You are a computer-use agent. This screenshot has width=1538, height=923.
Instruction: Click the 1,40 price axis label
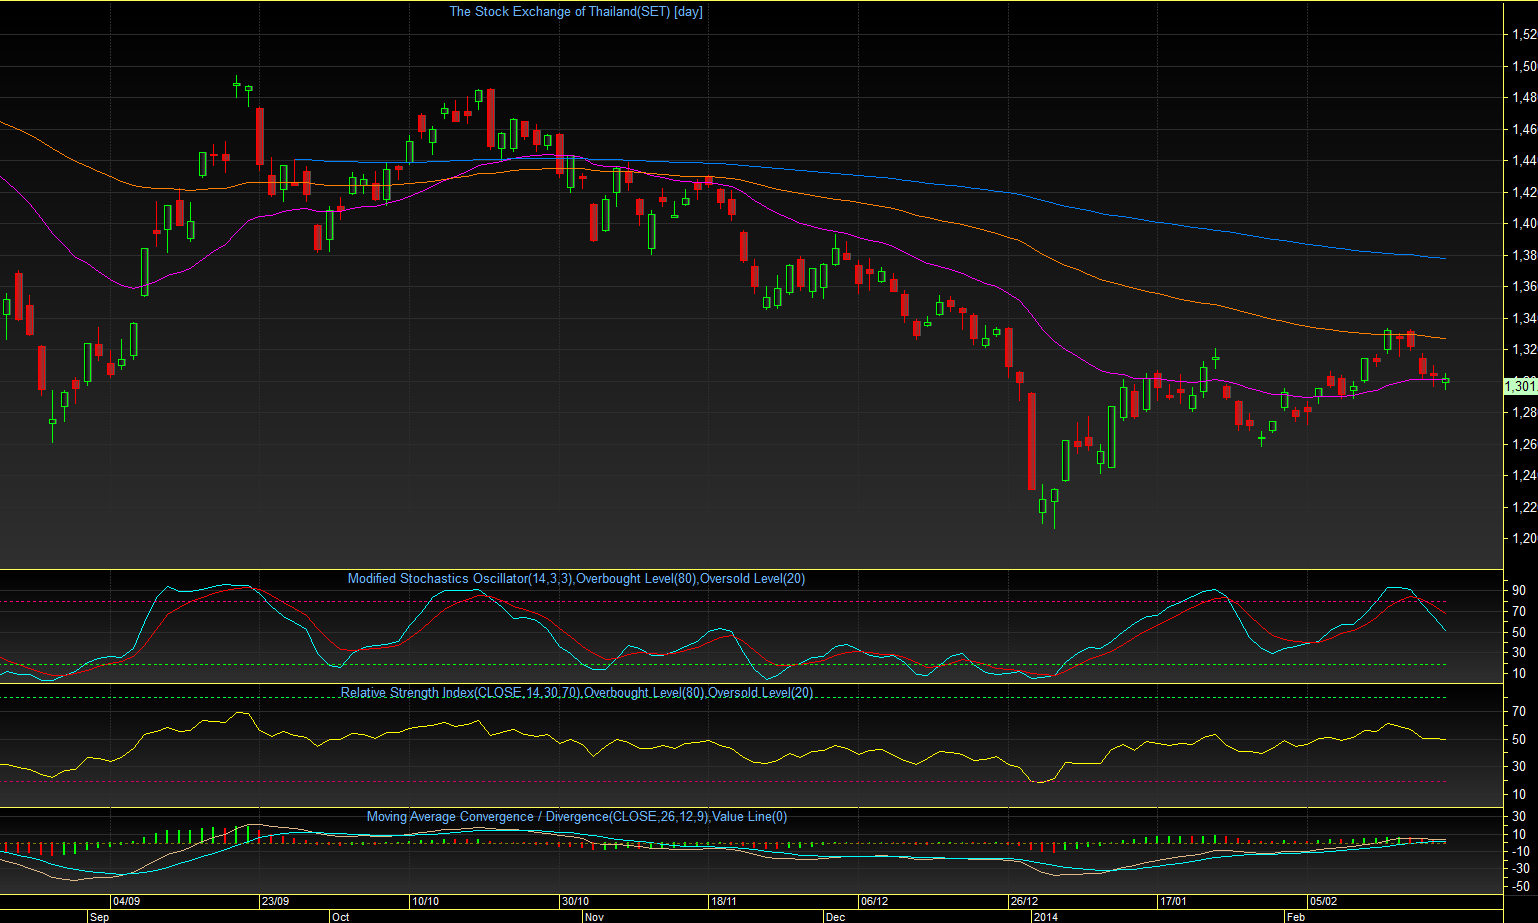click(x=1524, y=224)
